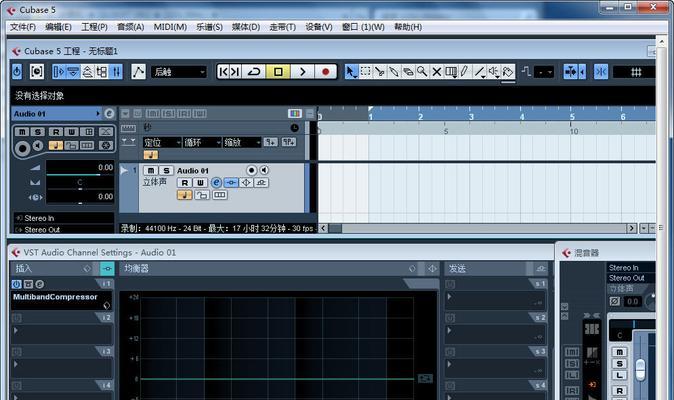Select the Draw pencil tool
The image size is (674, 400).
coord(465,71)
